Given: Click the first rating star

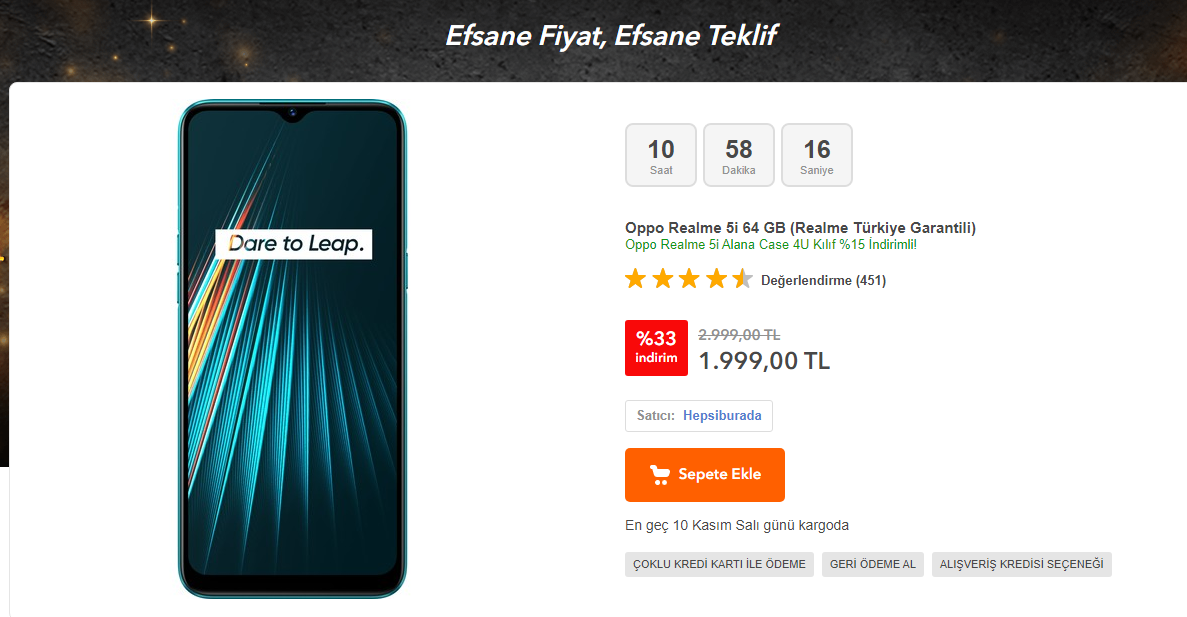Looking at the screenshot, I should (636, 279).
